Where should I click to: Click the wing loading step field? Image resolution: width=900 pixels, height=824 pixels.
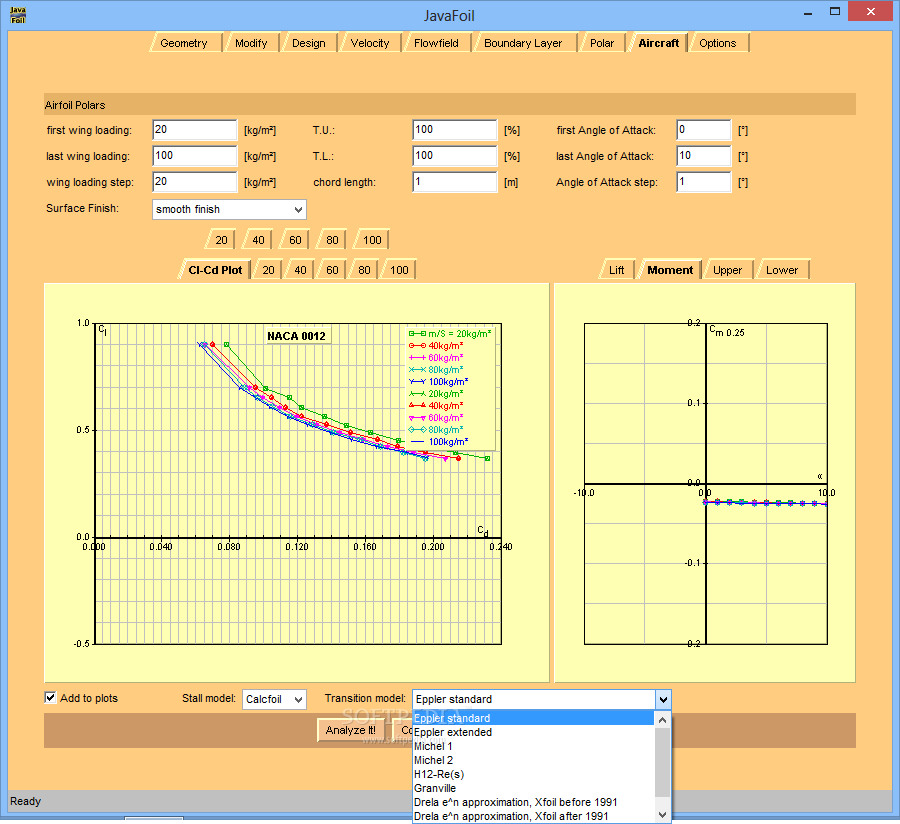[195, 182]
